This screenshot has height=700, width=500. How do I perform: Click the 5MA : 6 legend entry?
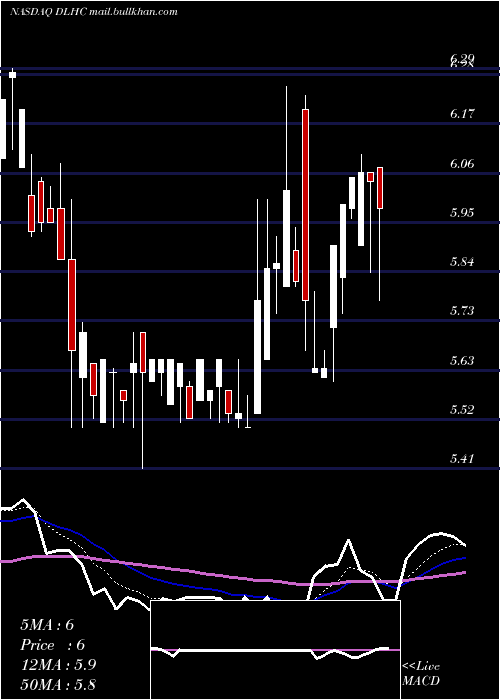click(x=47, y=625)
